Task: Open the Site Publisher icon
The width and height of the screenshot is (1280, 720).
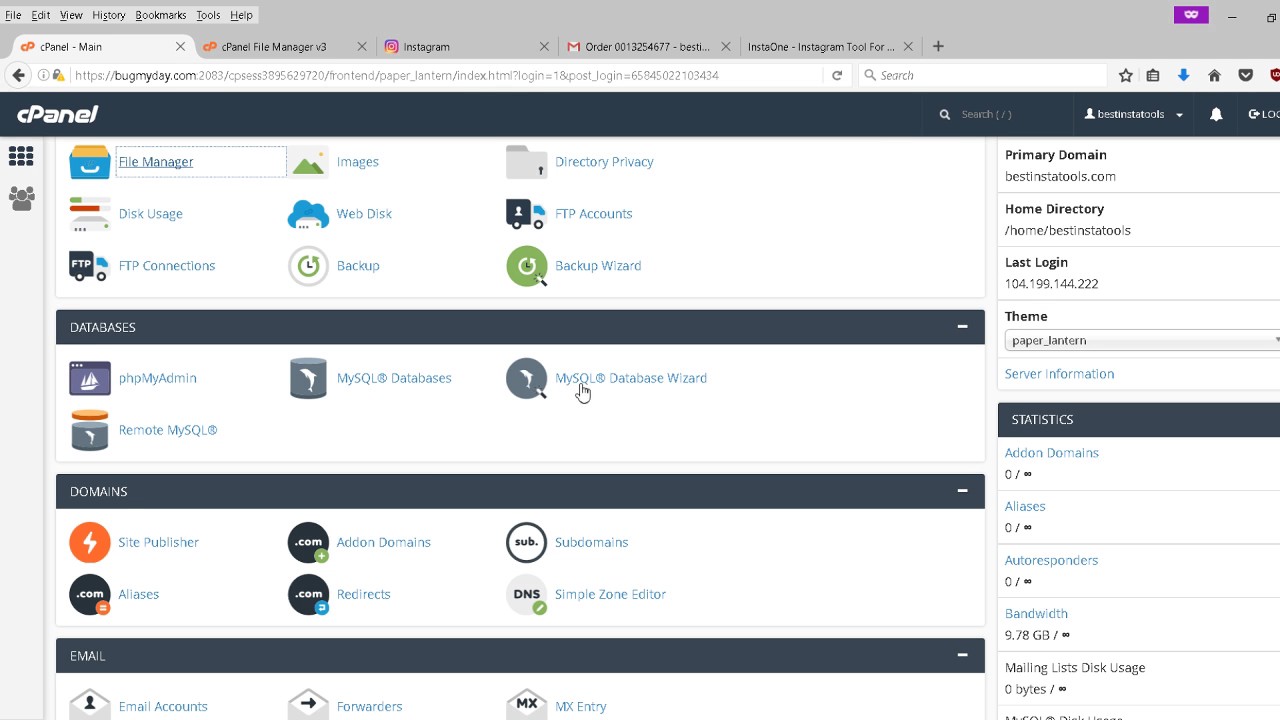Action: 89,542
